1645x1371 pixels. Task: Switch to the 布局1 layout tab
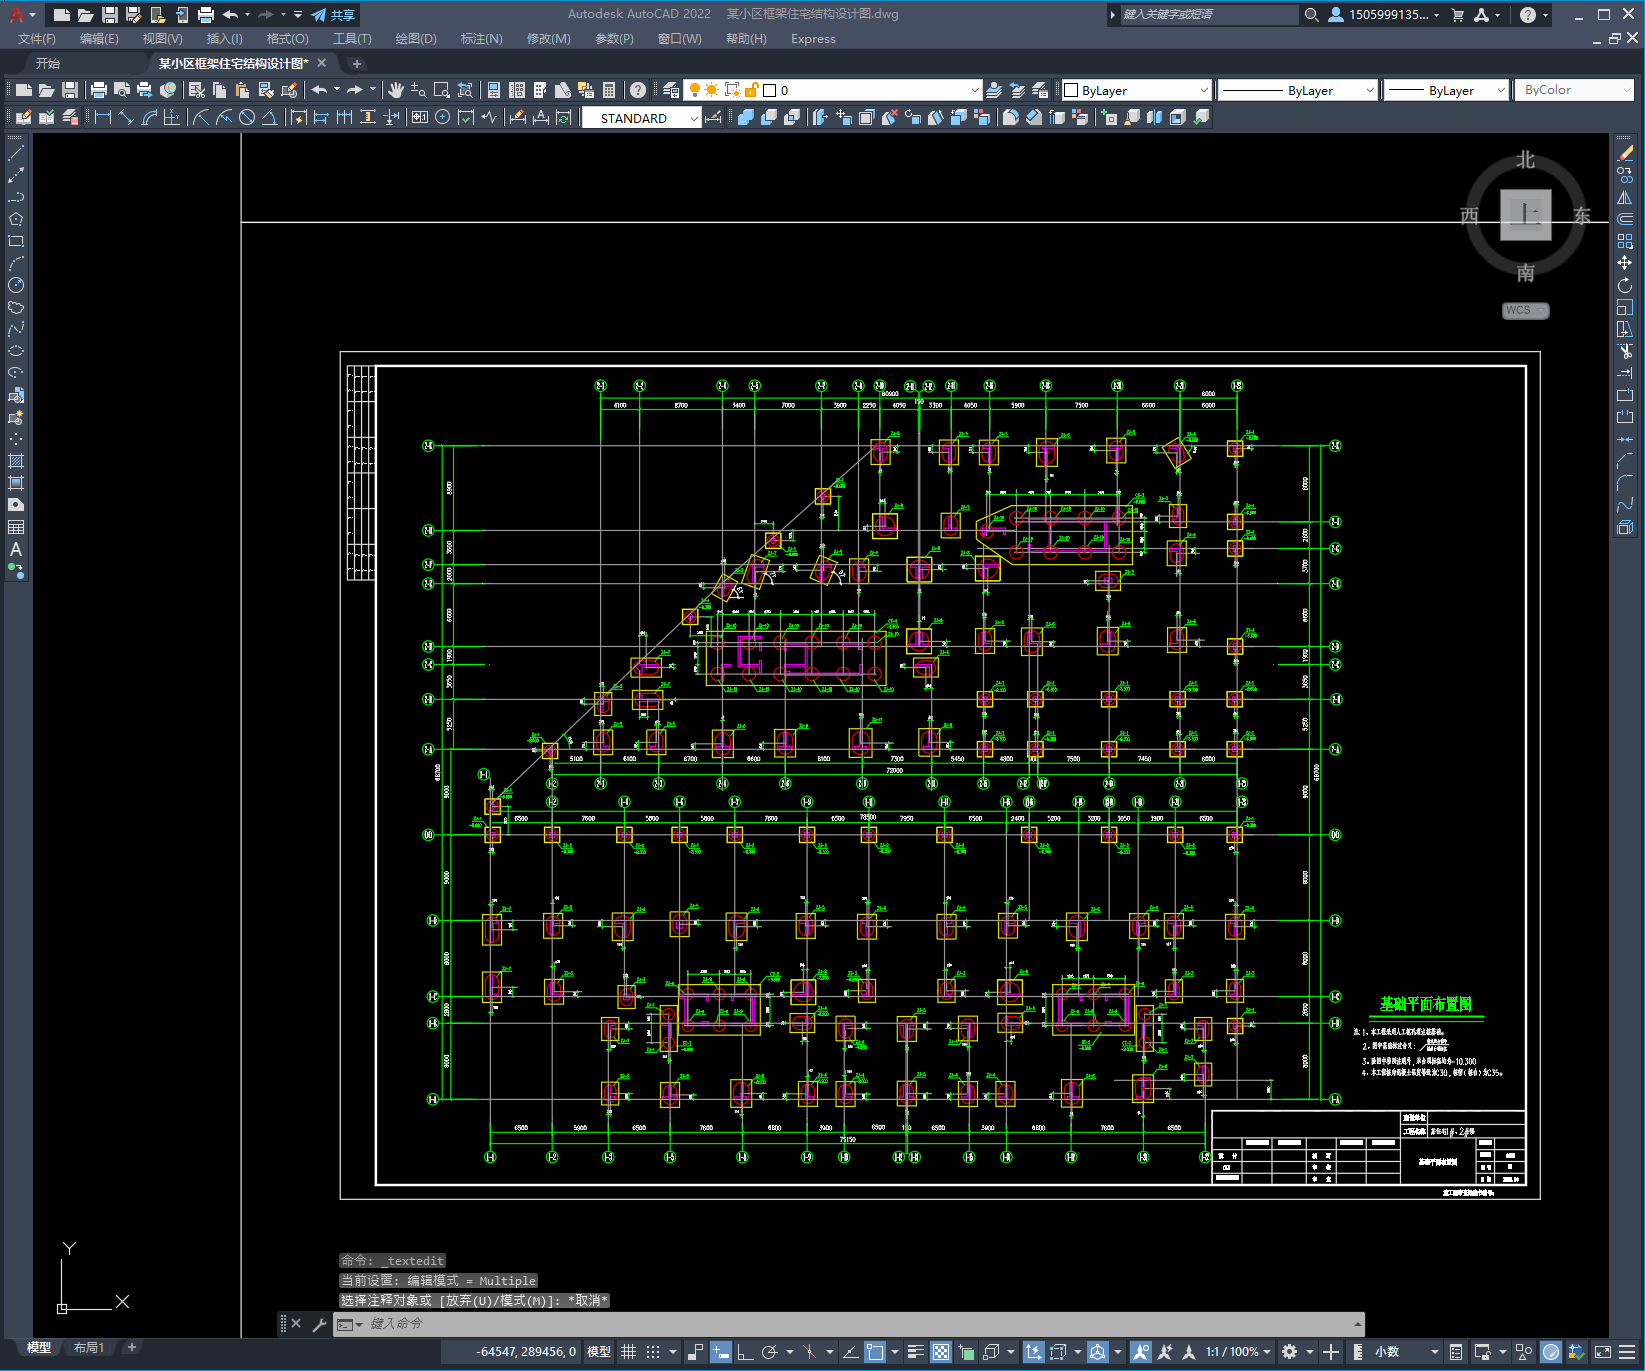coord(89,1347)
